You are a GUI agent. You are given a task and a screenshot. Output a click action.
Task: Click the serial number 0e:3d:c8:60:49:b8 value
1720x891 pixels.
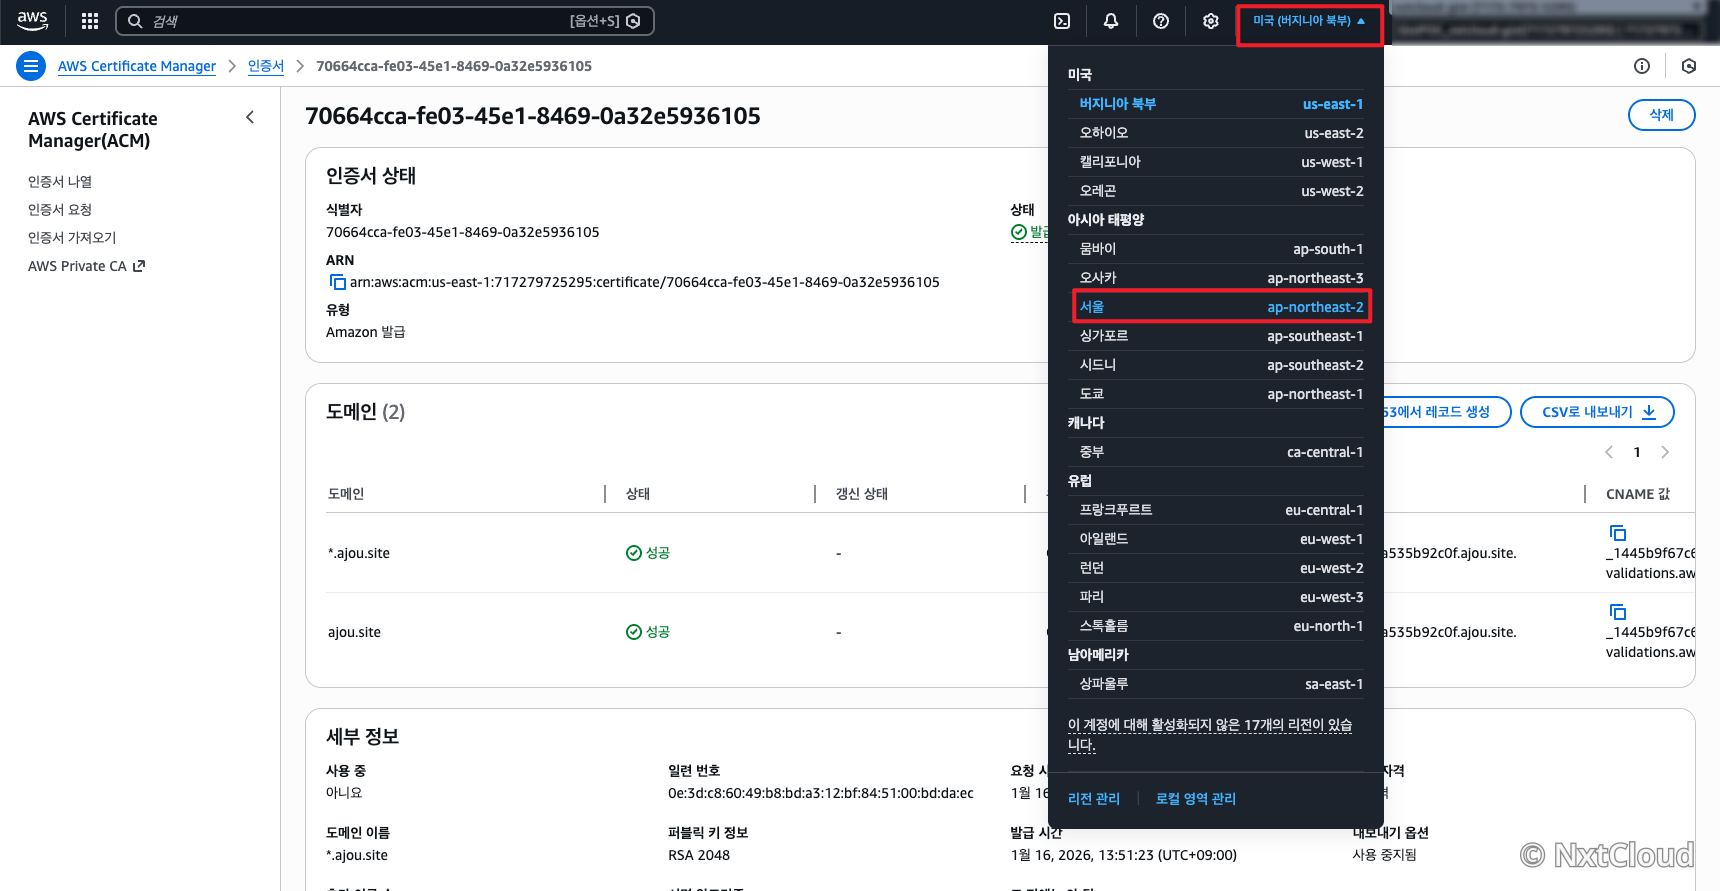(x=821, y=793)
